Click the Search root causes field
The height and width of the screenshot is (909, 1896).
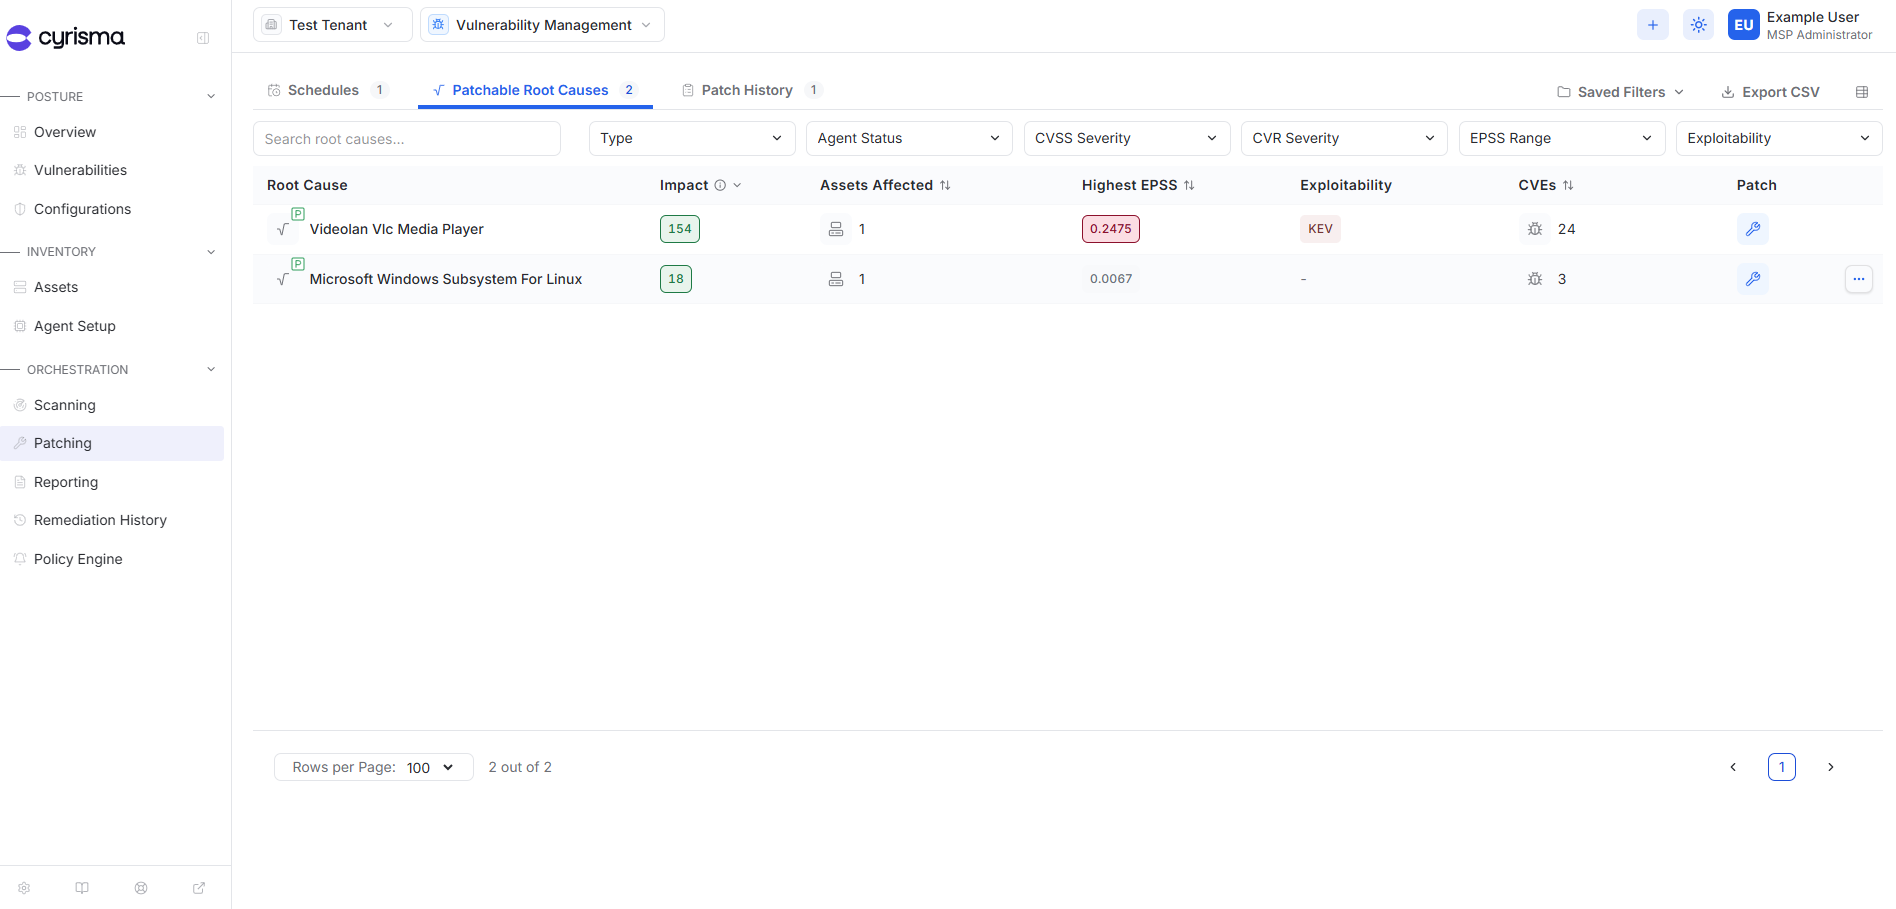[407, 139]
